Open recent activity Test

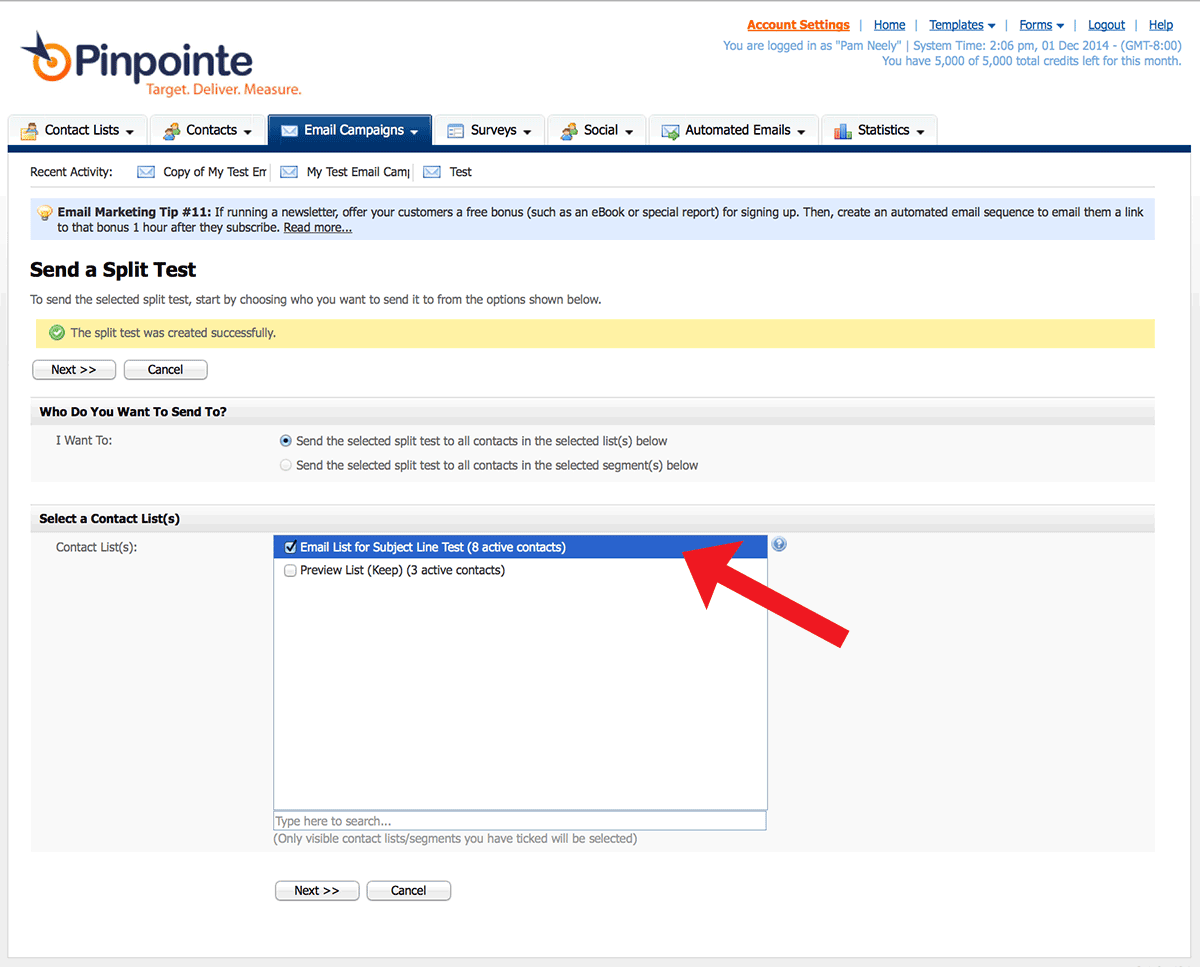(461, 172)
